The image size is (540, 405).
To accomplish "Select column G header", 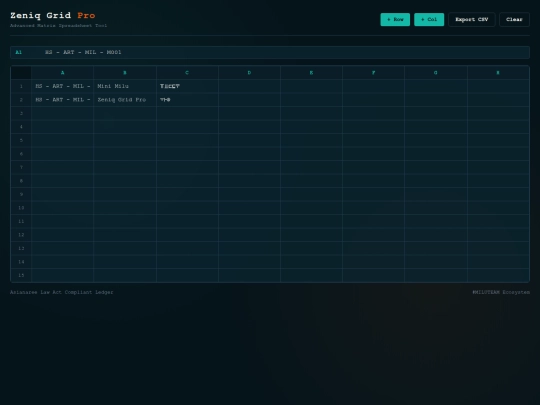I will pyautogui.click(x=436, y=73).
